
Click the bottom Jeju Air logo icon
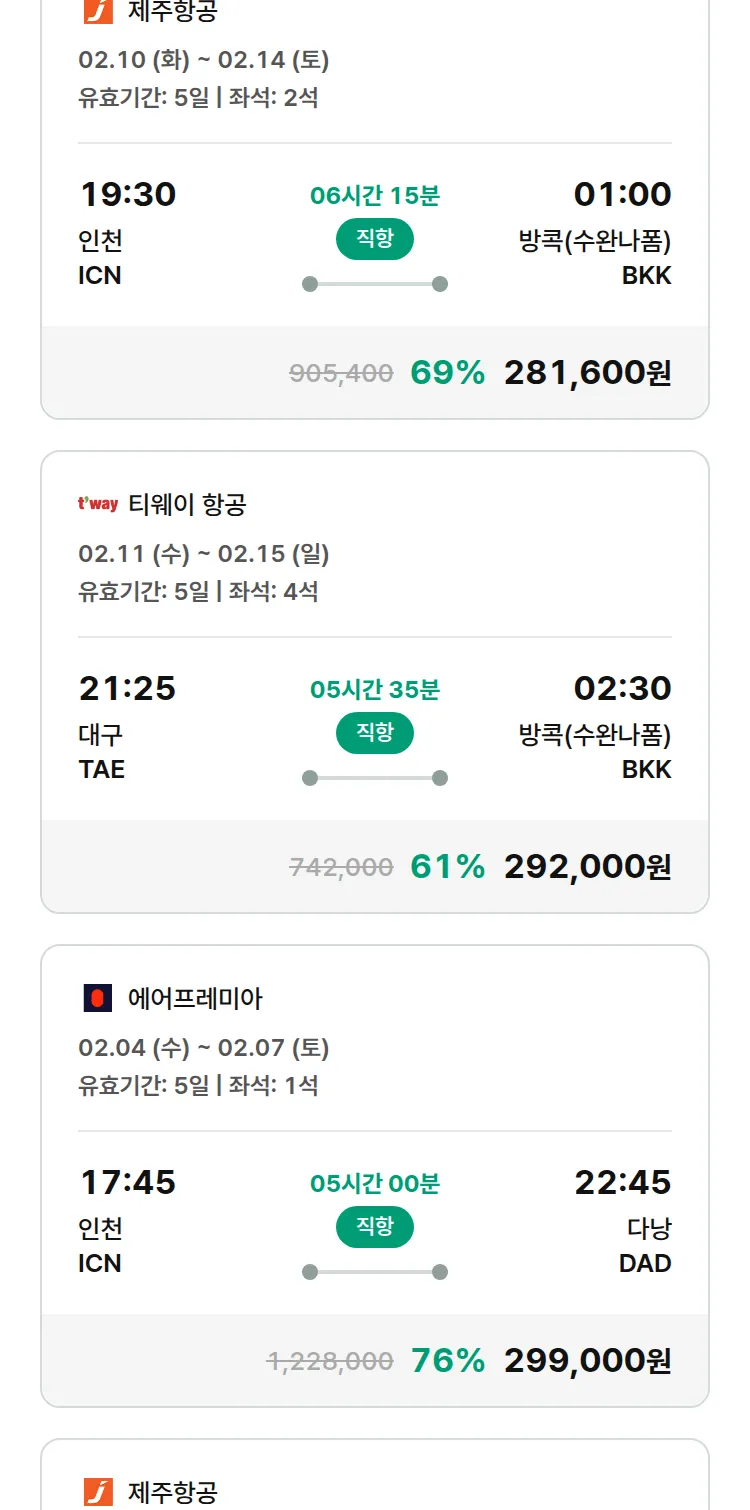click(x=98, y=1492)
